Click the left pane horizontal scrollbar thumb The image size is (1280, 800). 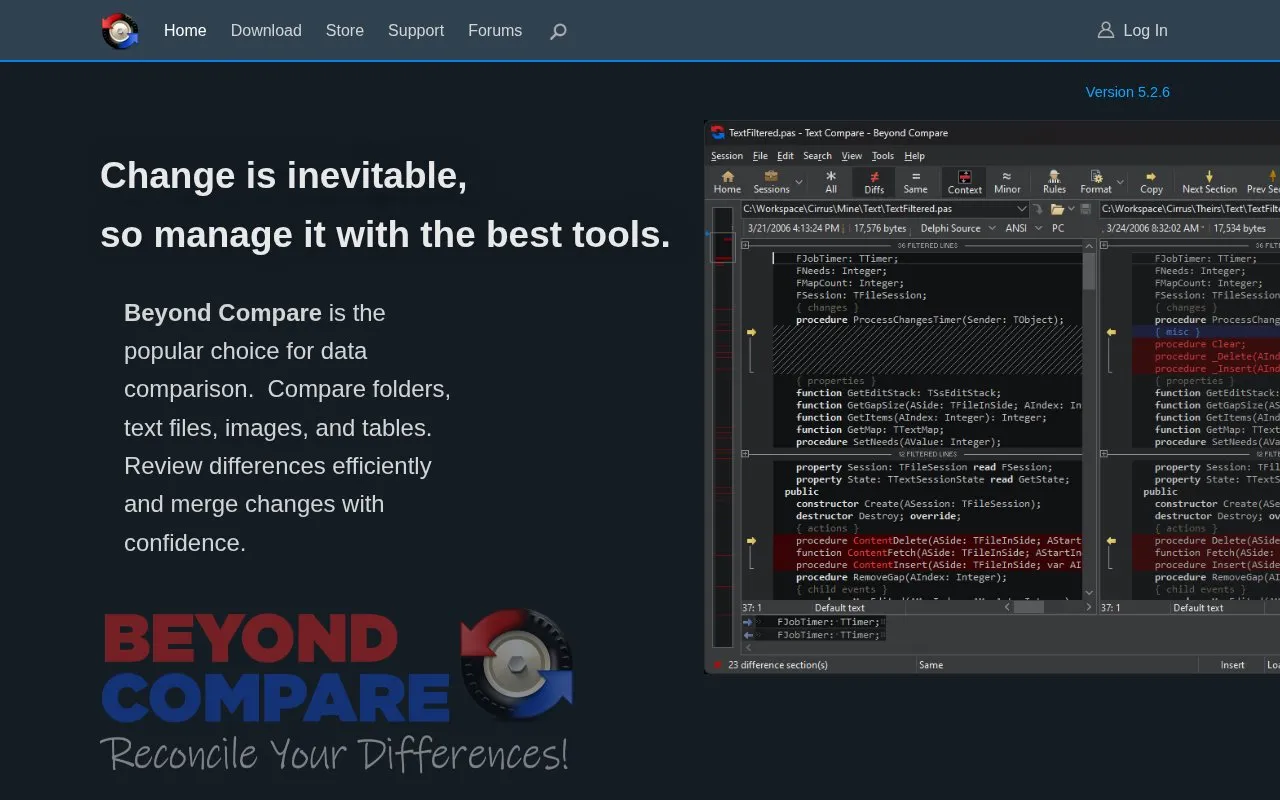coord(1029,607)
